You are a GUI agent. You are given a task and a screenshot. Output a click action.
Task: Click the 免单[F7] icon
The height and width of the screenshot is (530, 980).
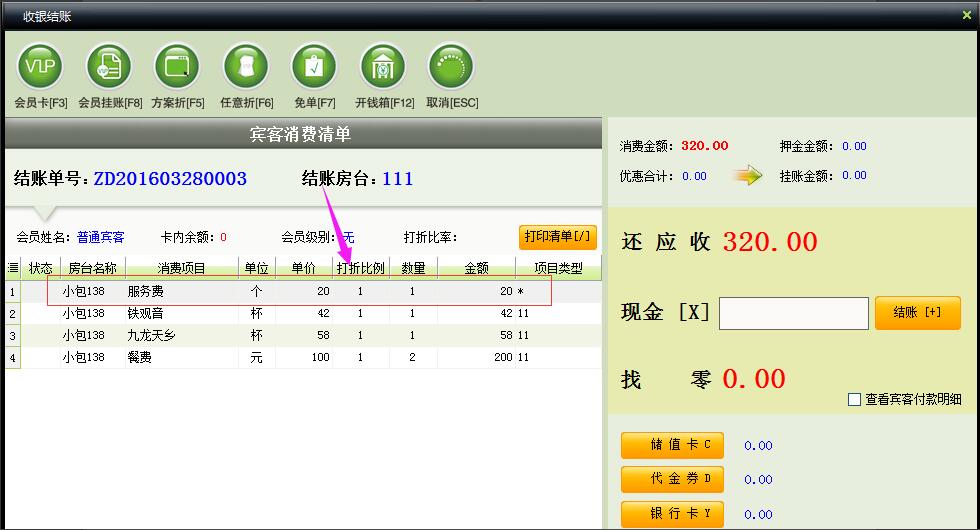point(314,66)
